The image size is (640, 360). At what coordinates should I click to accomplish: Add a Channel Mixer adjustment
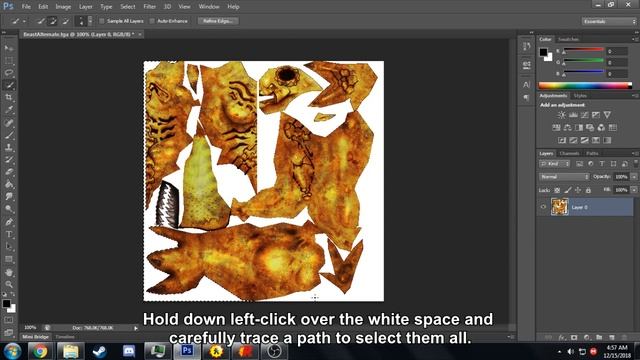point(601,128)
